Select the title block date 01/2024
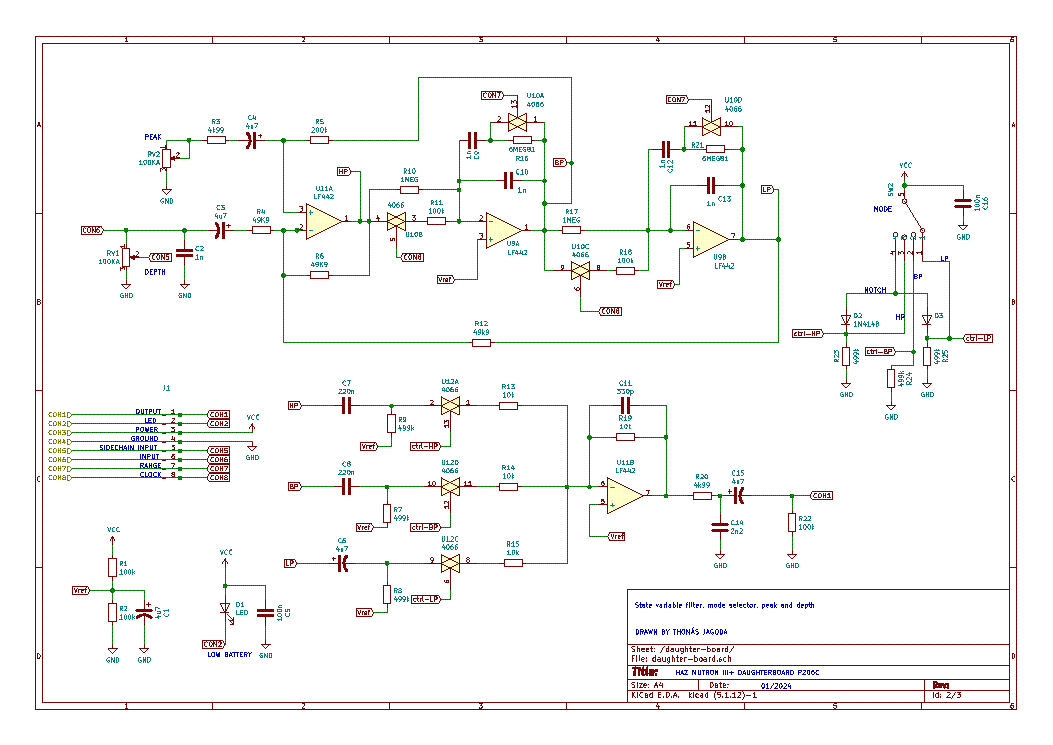This screenshot has width=1053, height=745. (x=776, y=686)
